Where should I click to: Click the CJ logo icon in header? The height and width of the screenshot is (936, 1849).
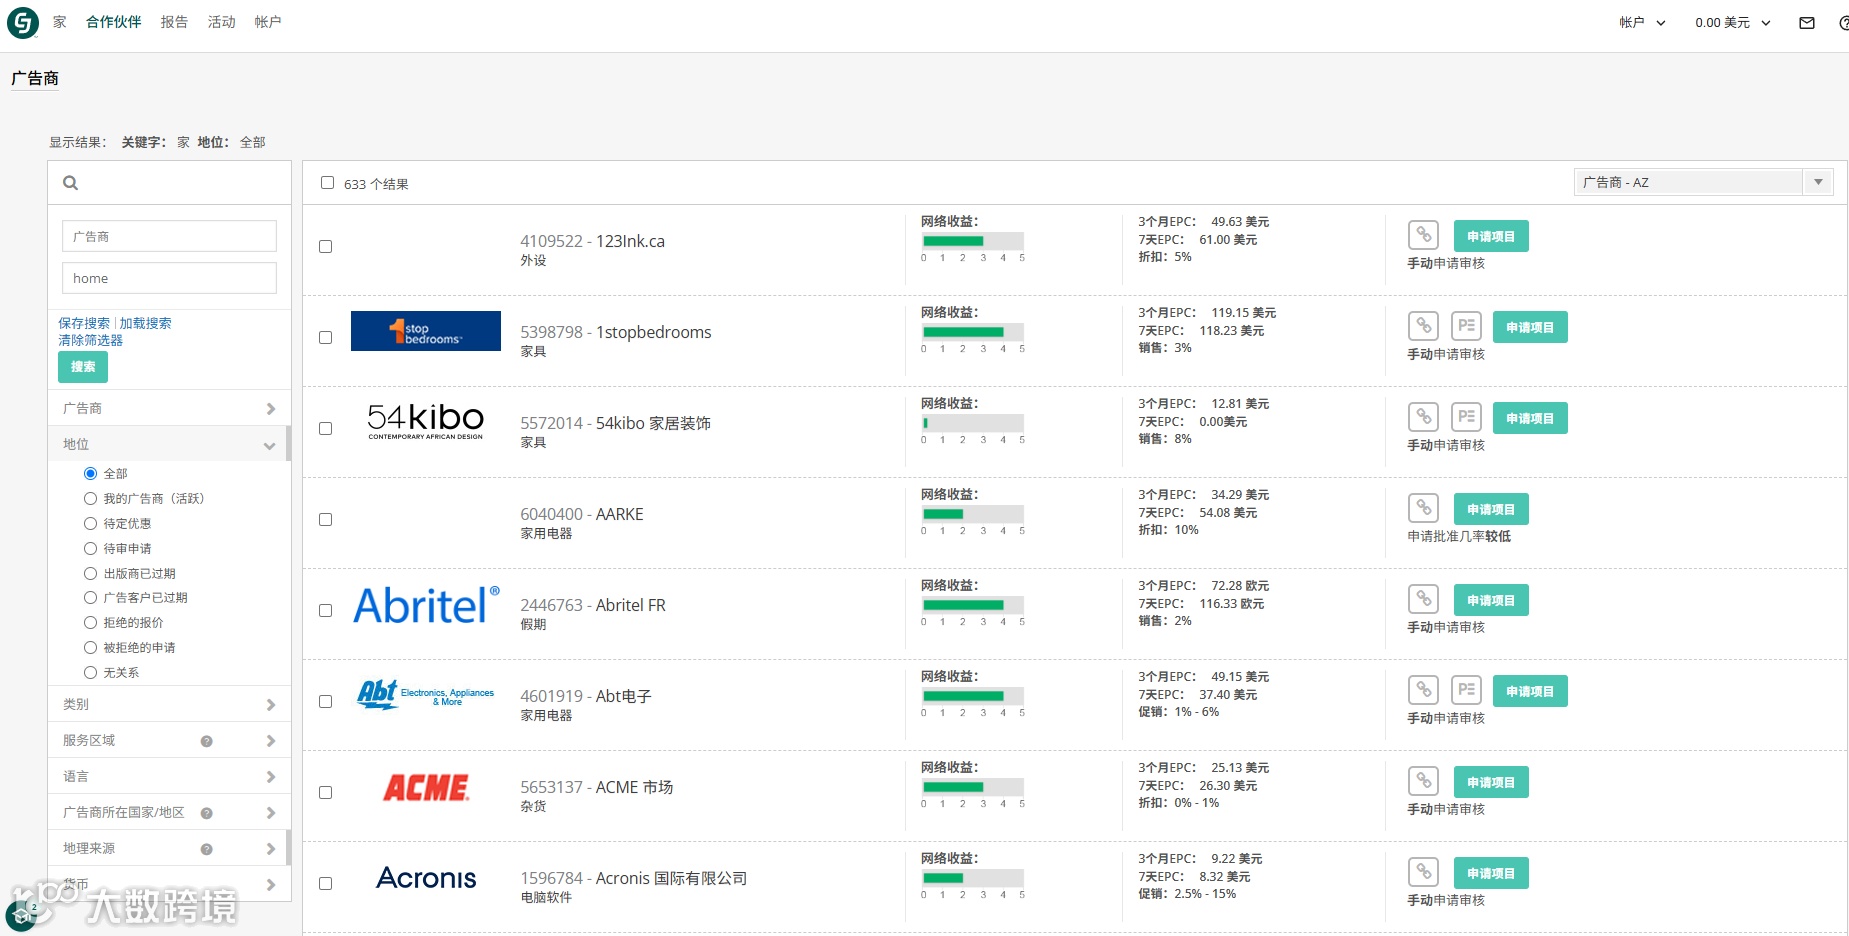point(22,22)
